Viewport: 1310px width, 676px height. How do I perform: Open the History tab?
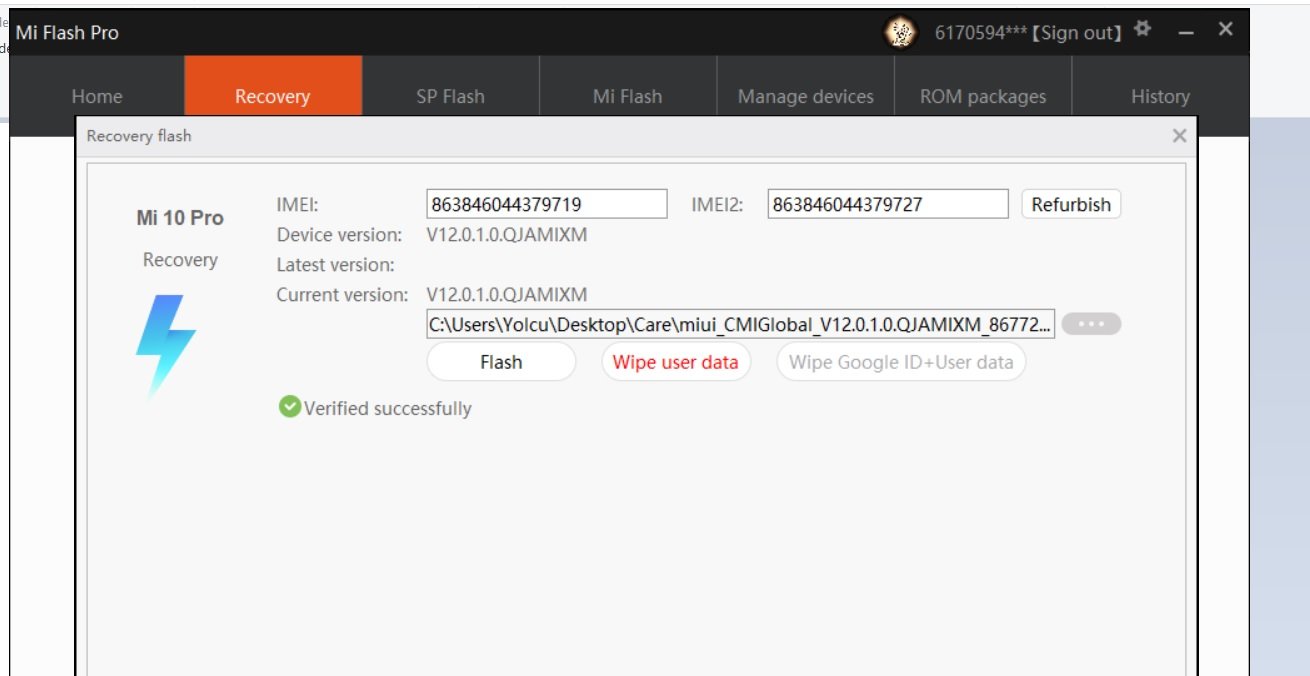[1160, 96]
